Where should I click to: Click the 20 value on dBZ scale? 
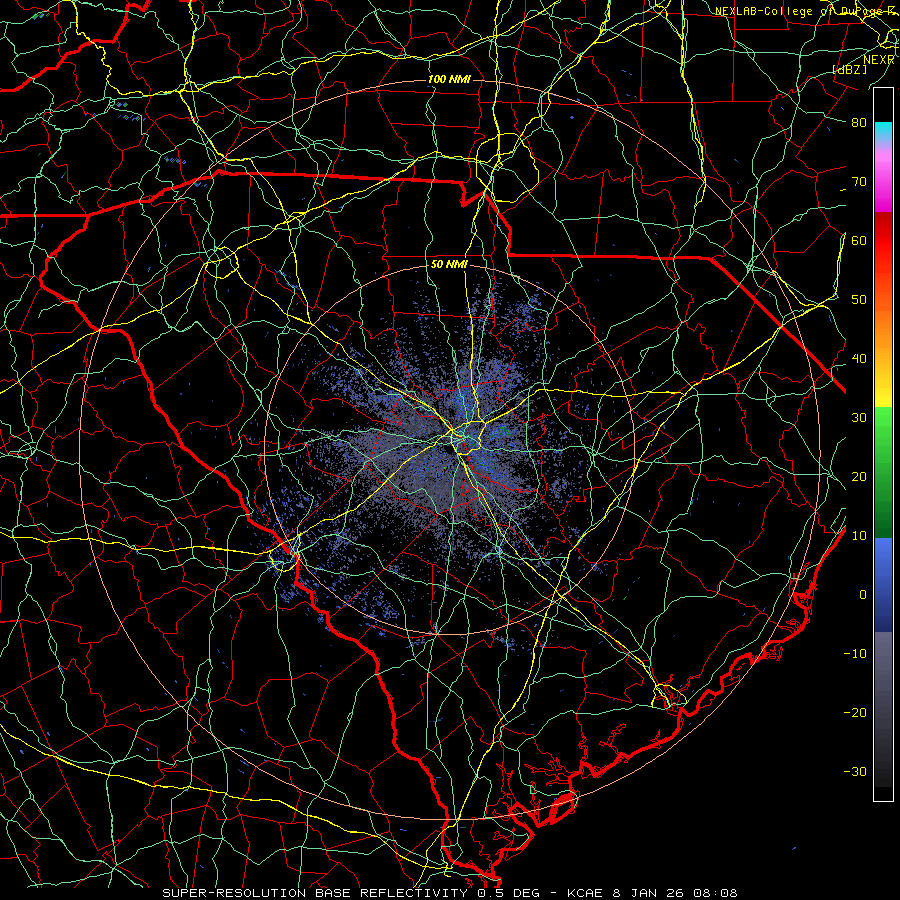(859, 477)
